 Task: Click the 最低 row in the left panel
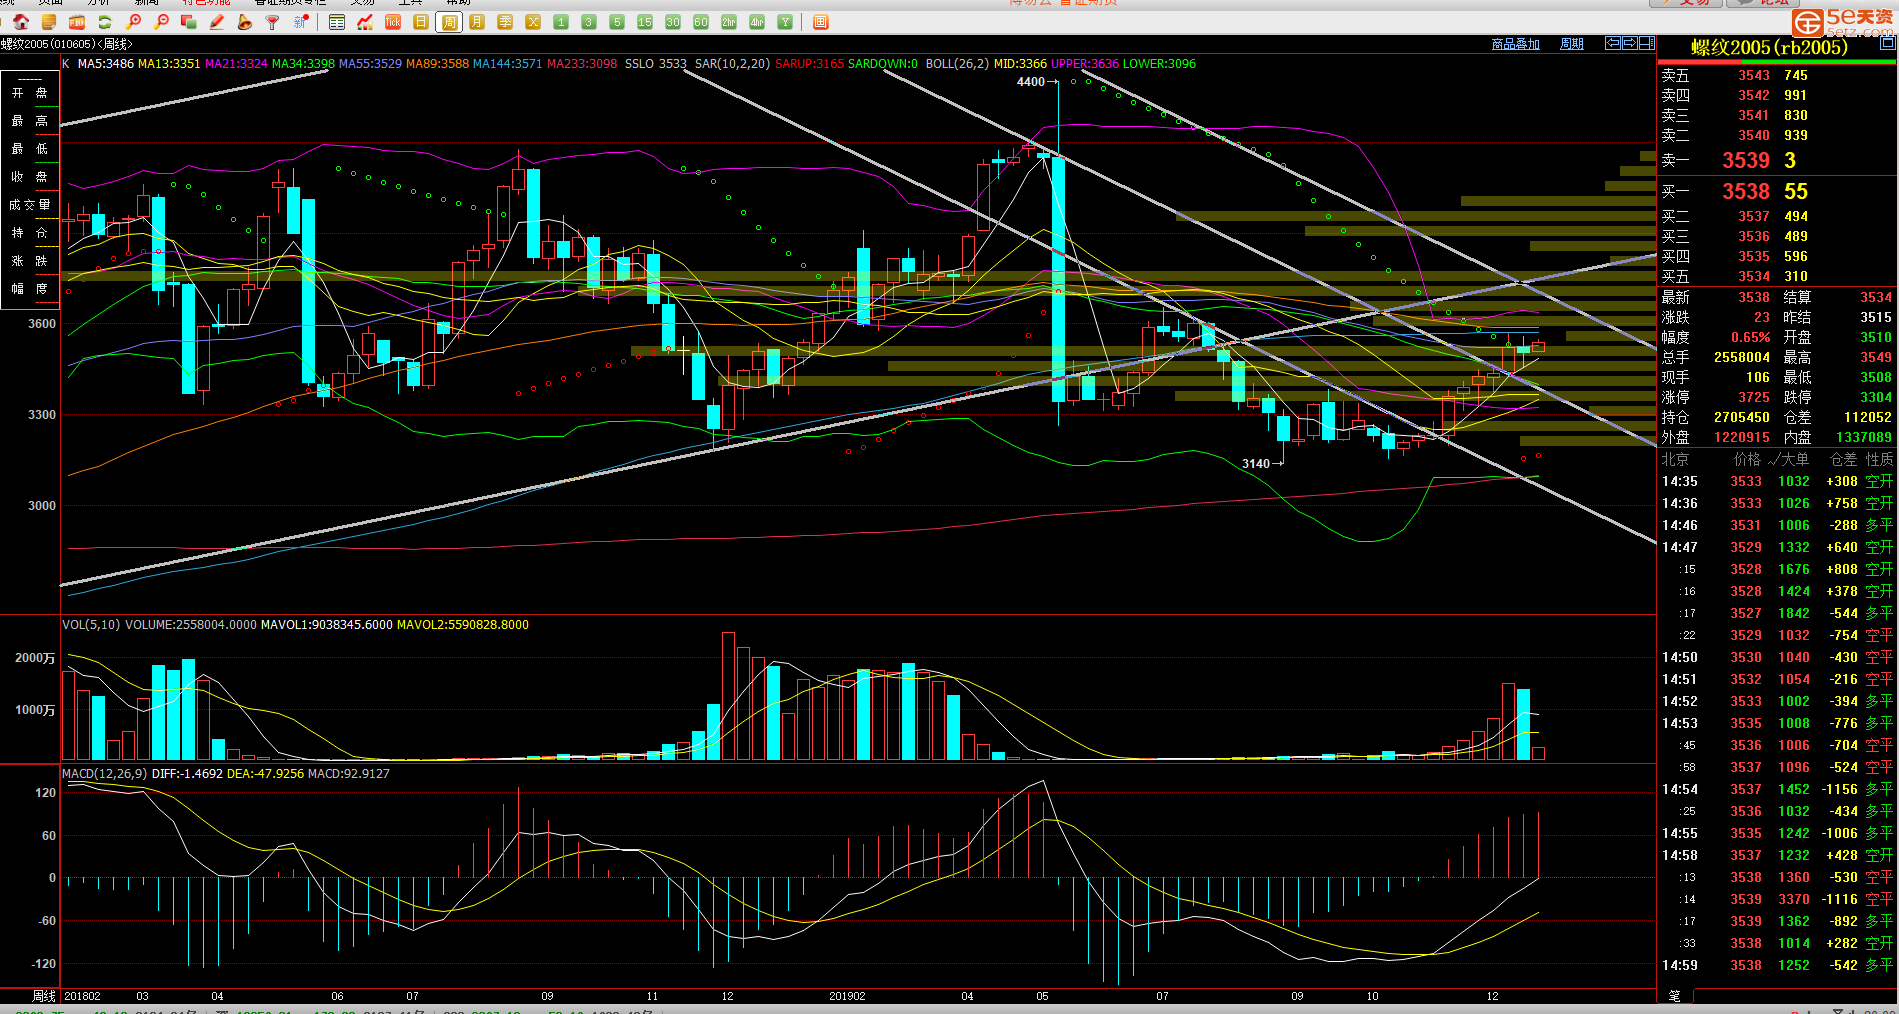coord(30,148)
